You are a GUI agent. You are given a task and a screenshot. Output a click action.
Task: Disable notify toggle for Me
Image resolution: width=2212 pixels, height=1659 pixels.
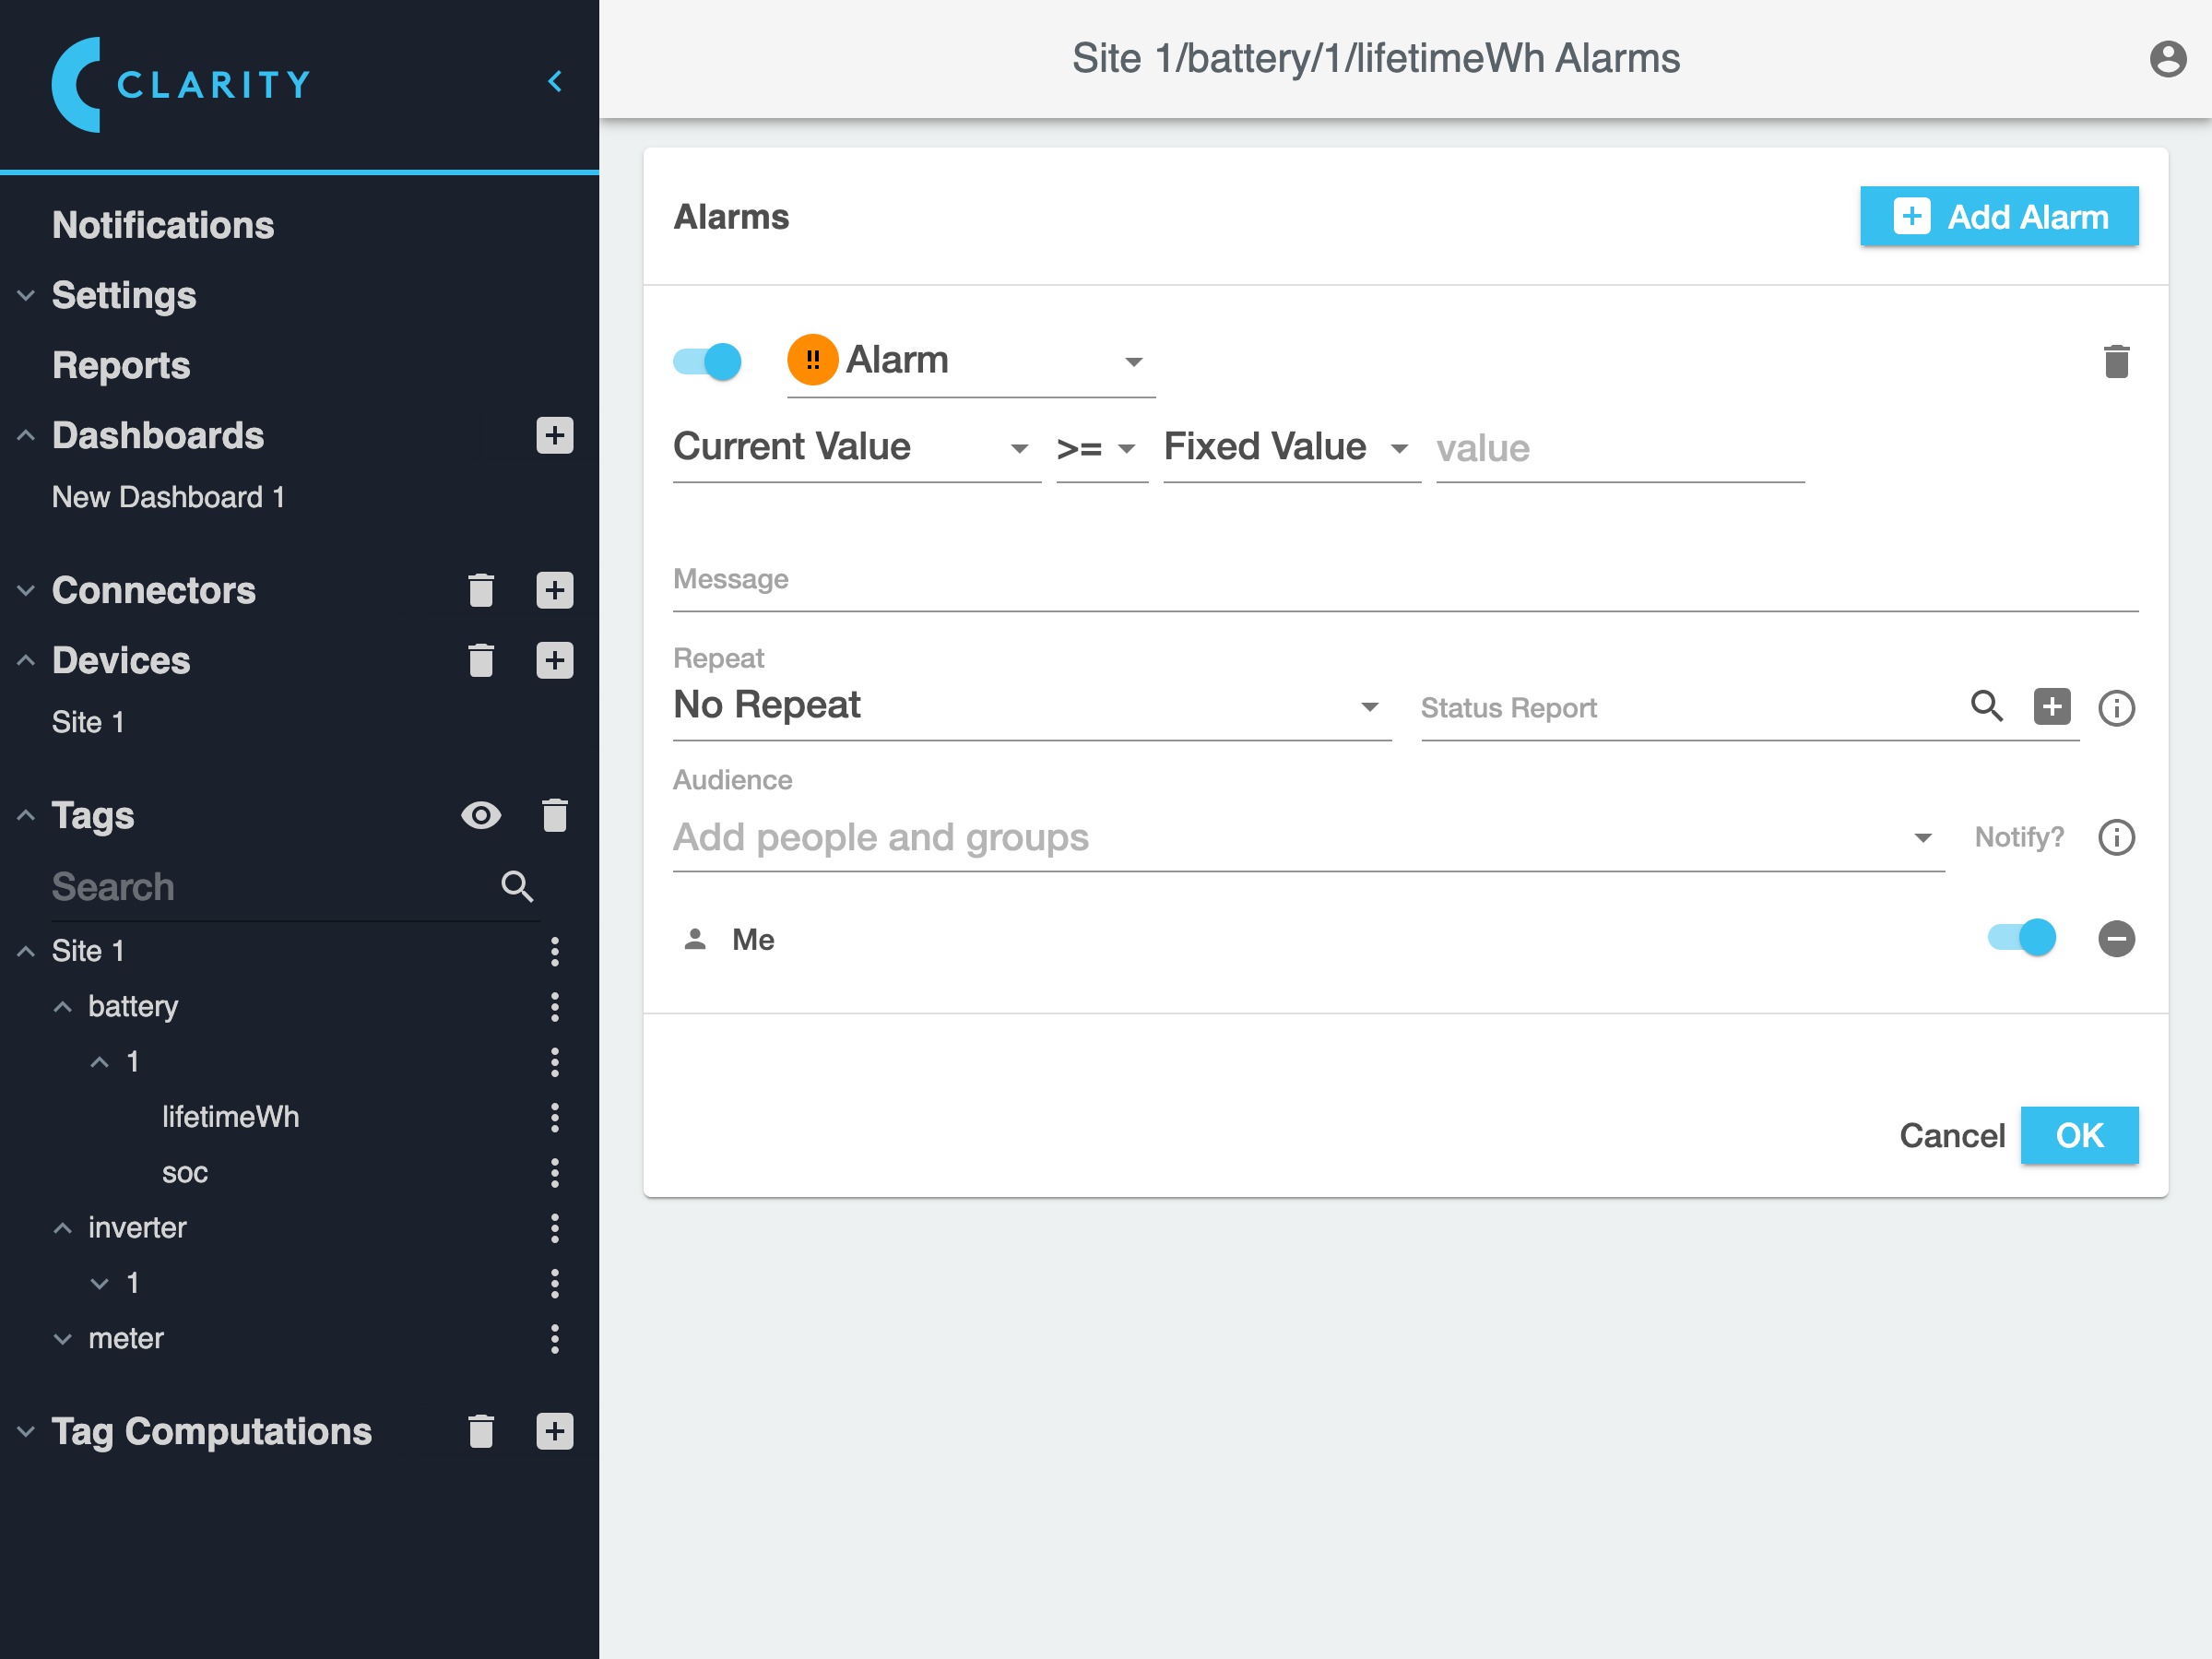tap(2021, 938)
